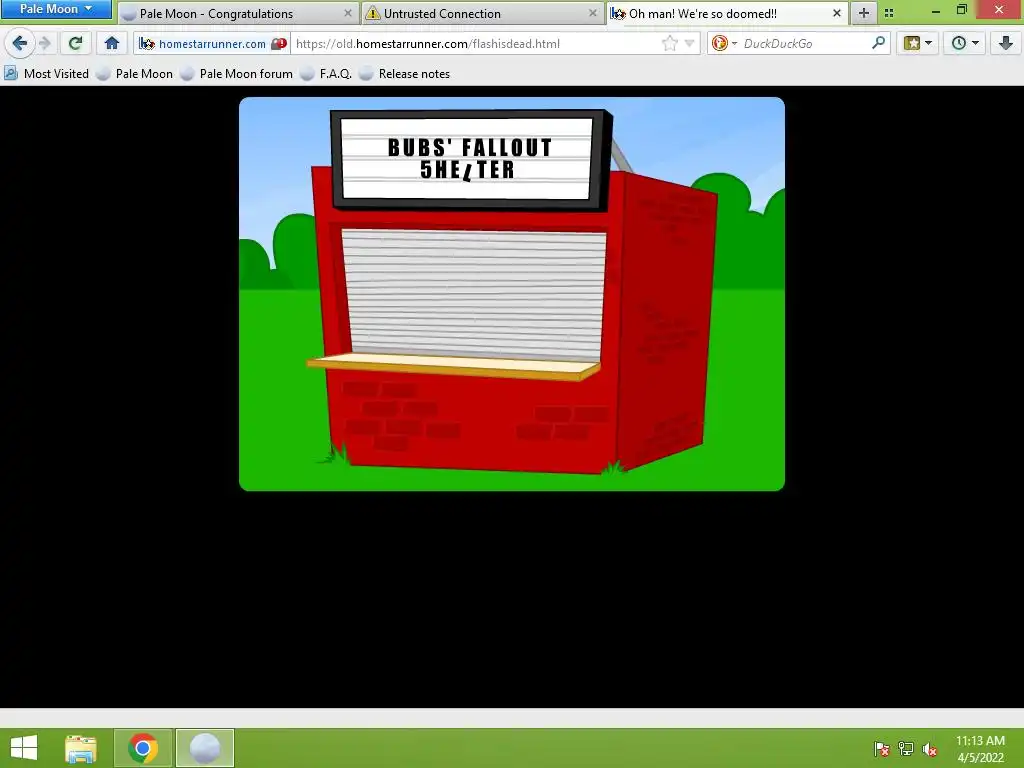Image resolution: width=1024 pixels, height=768 pixels.
Task: Open Google Chrome from the taskbar
Action: click(143, 748)
